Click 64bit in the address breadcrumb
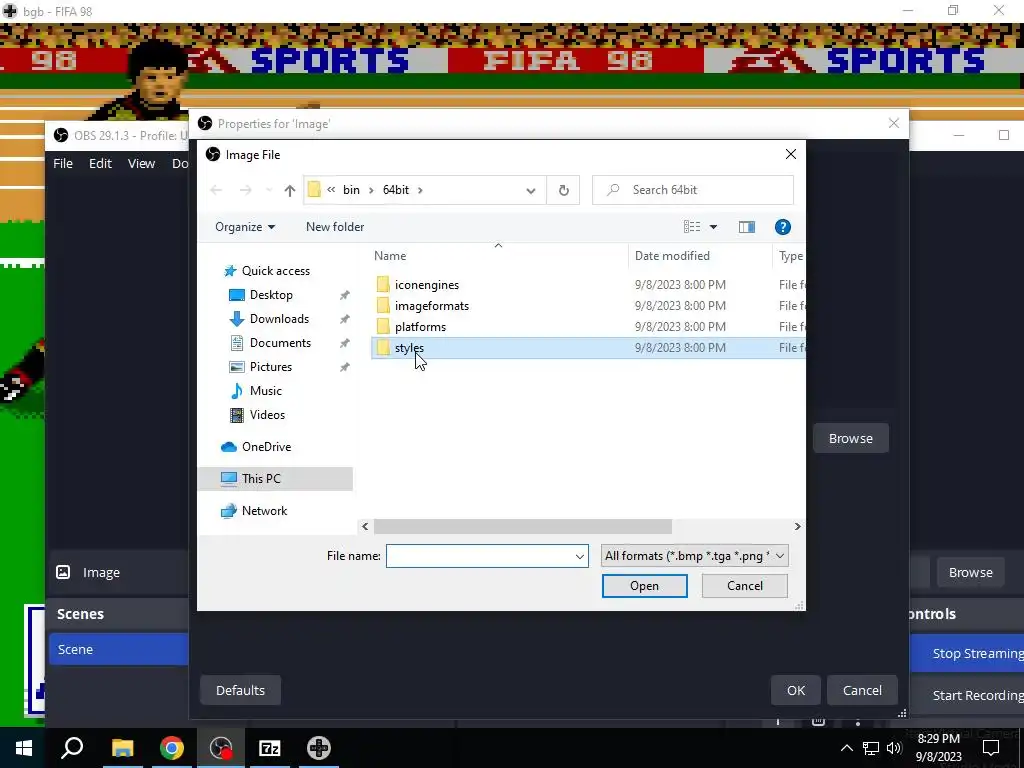1024x768 pixels. [396, 190]
